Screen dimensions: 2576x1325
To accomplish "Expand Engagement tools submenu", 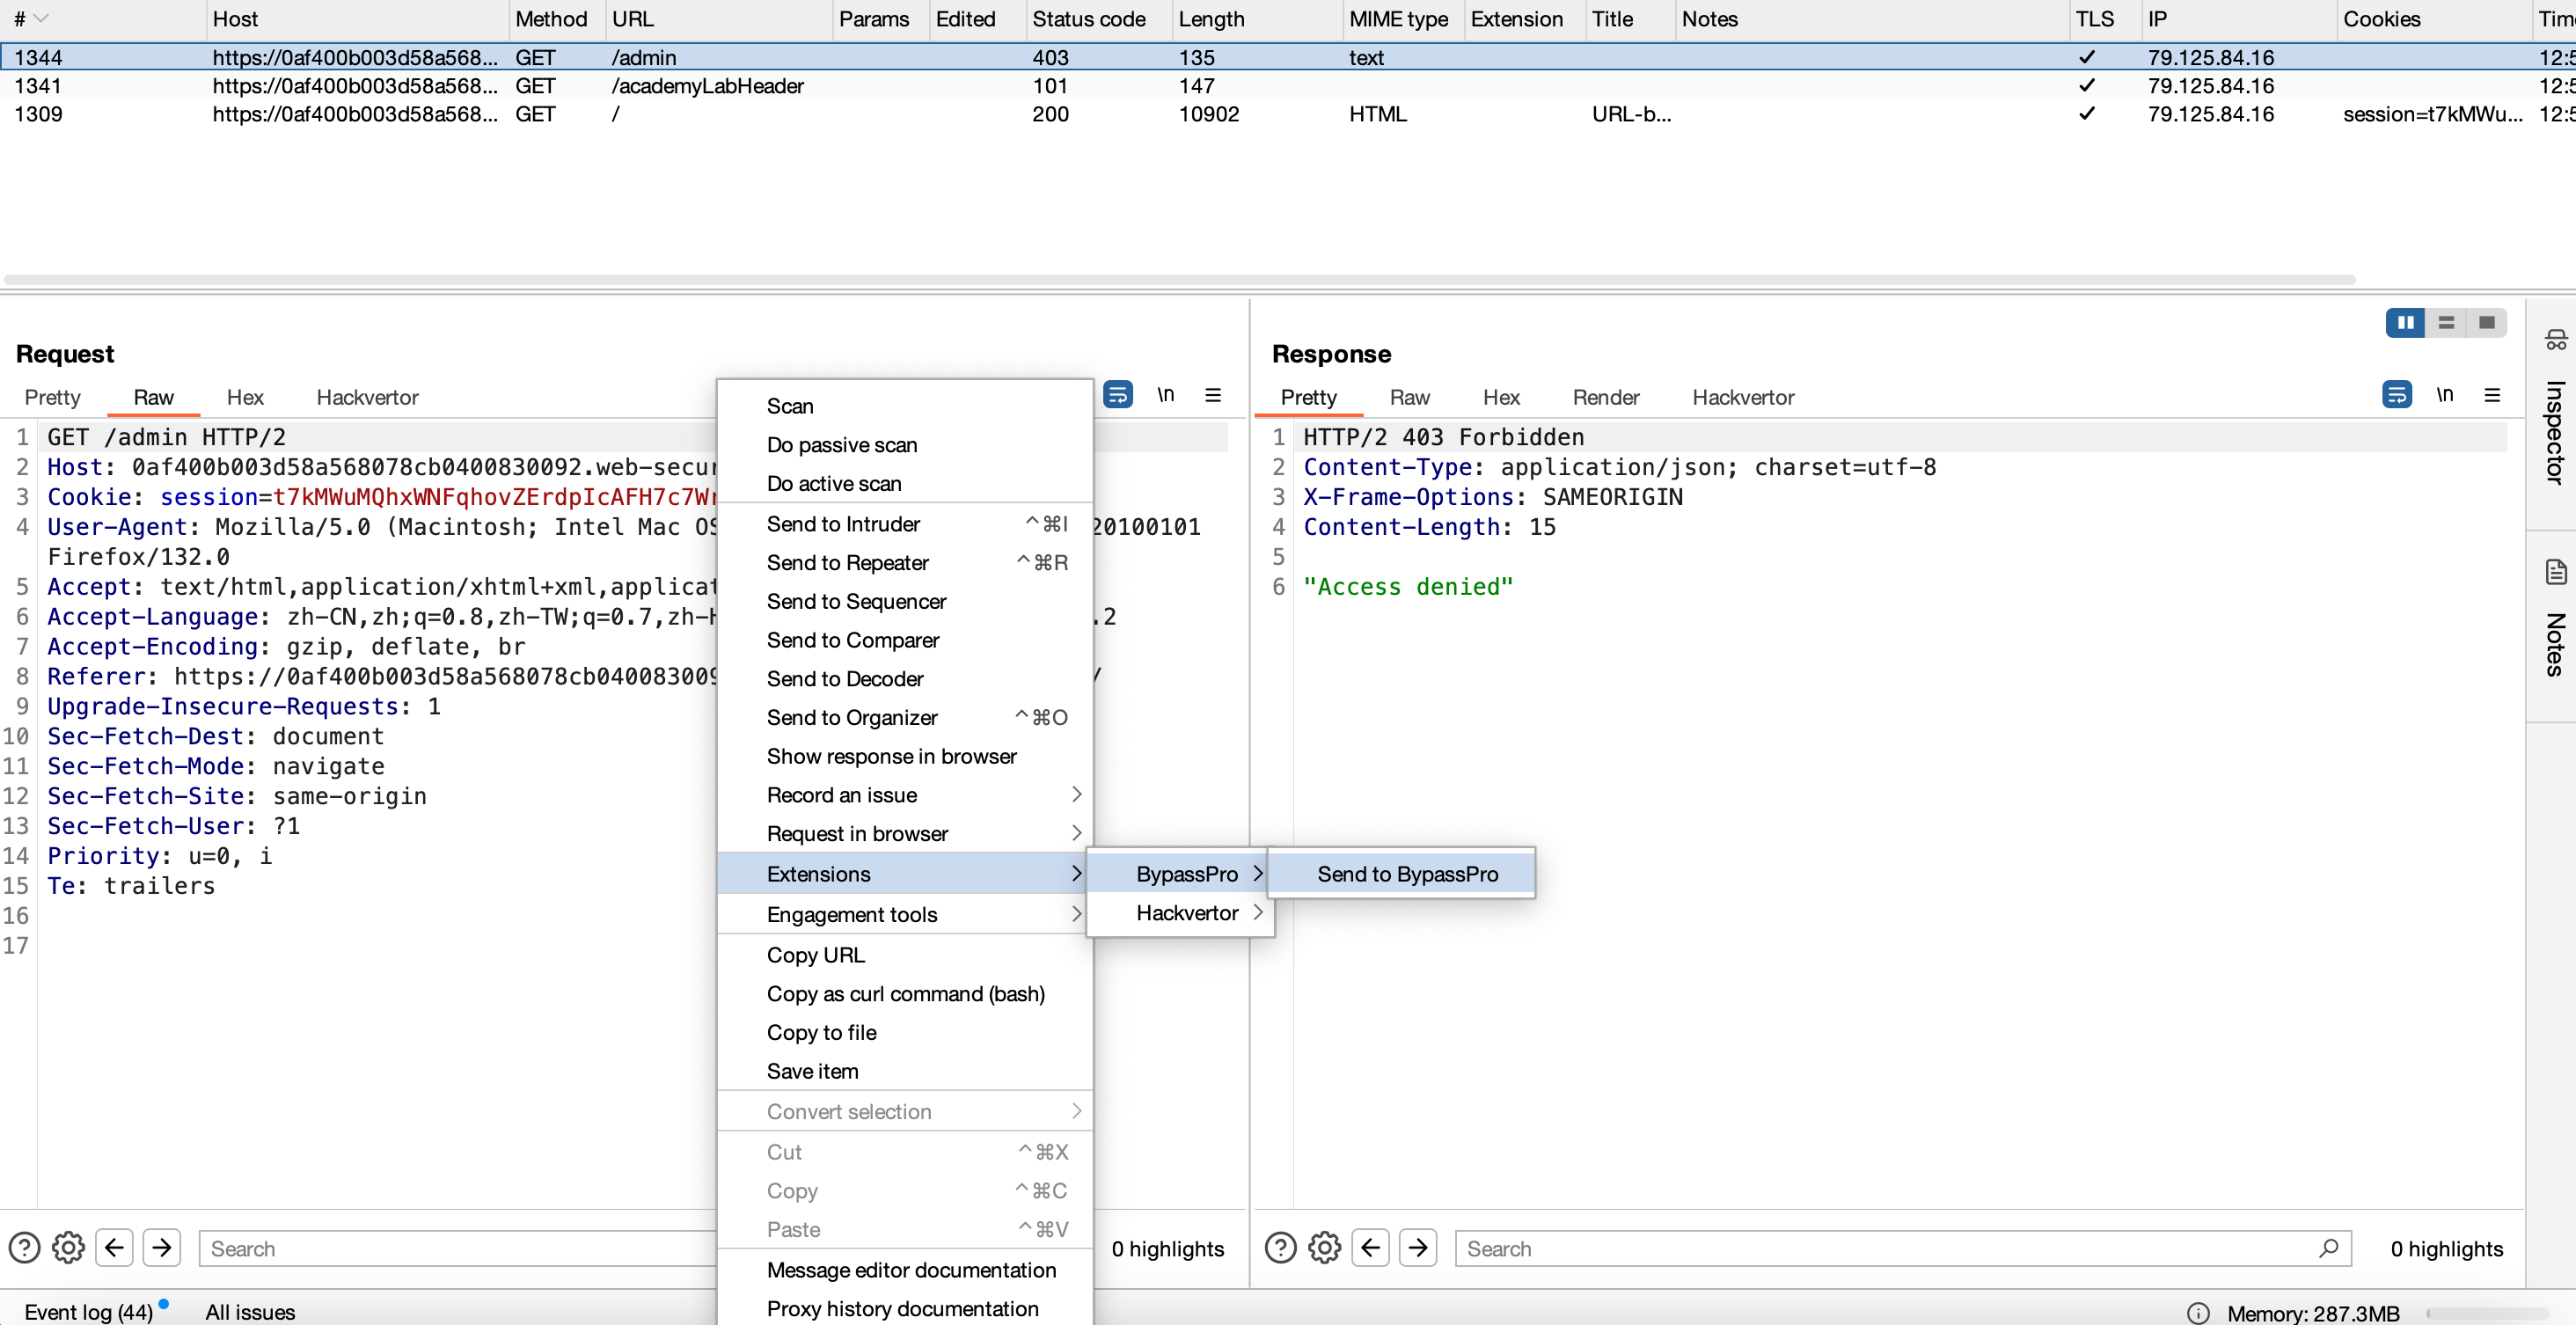I will [x=905, y=914].
